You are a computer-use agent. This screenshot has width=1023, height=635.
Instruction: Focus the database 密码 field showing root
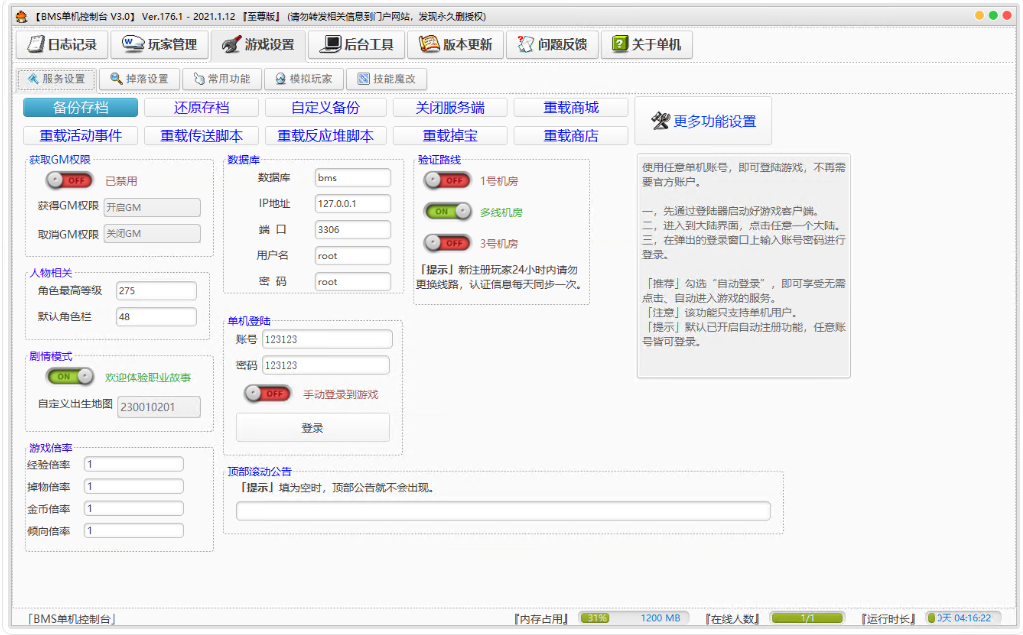[352, 282]
